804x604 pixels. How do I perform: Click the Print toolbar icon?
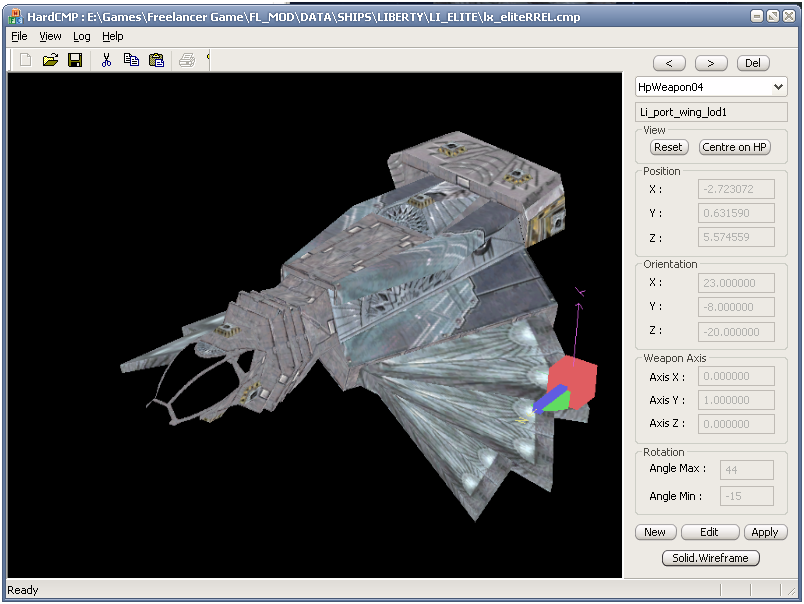point(187,60)
